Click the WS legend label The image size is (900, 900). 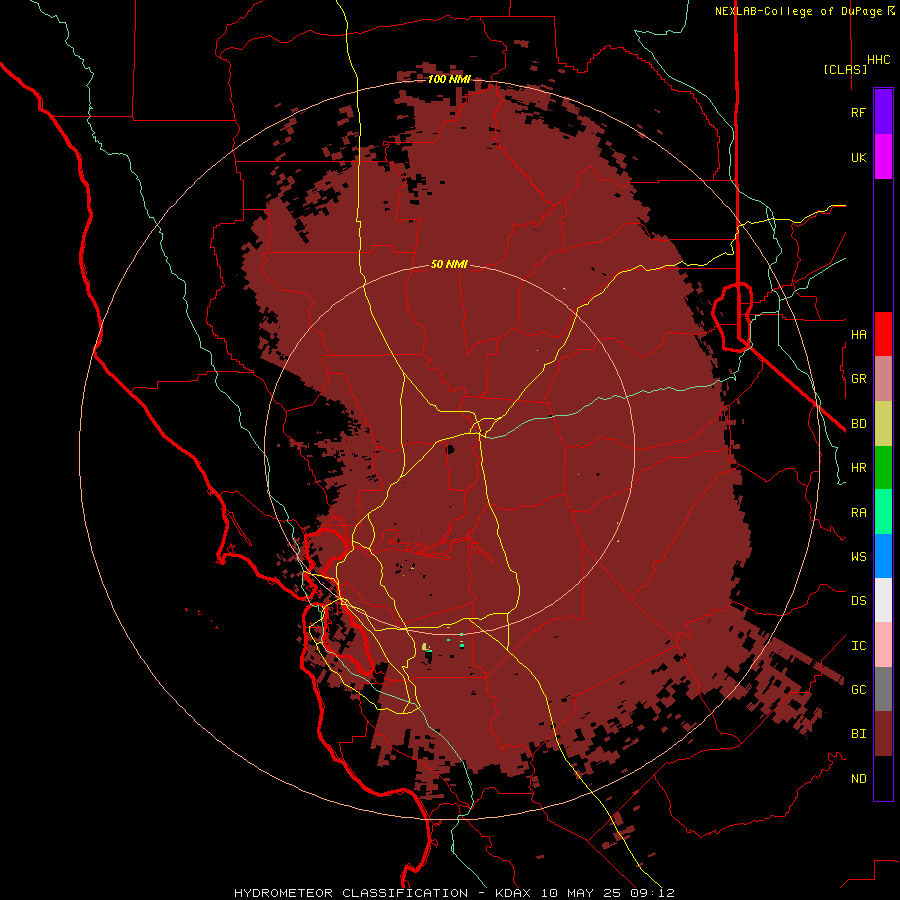point(859,556)
